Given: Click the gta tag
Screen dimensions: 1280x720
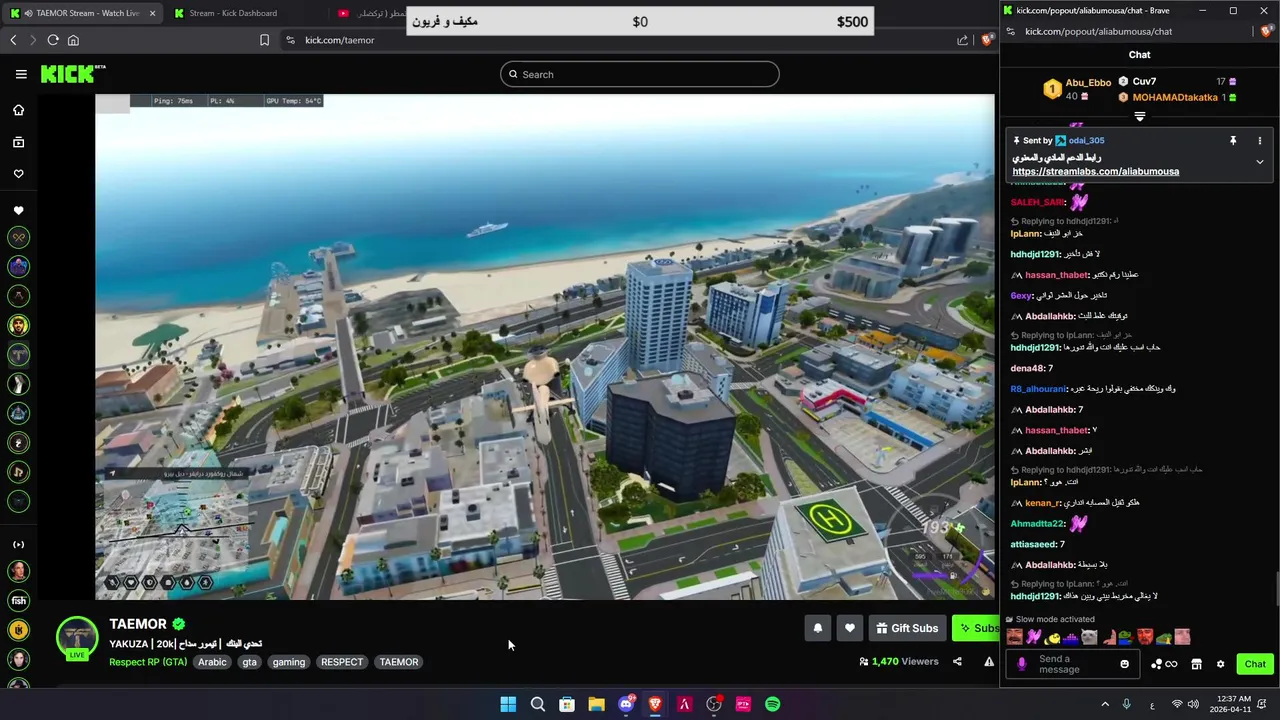Looking at the screenshot, I should coord(250,662).
